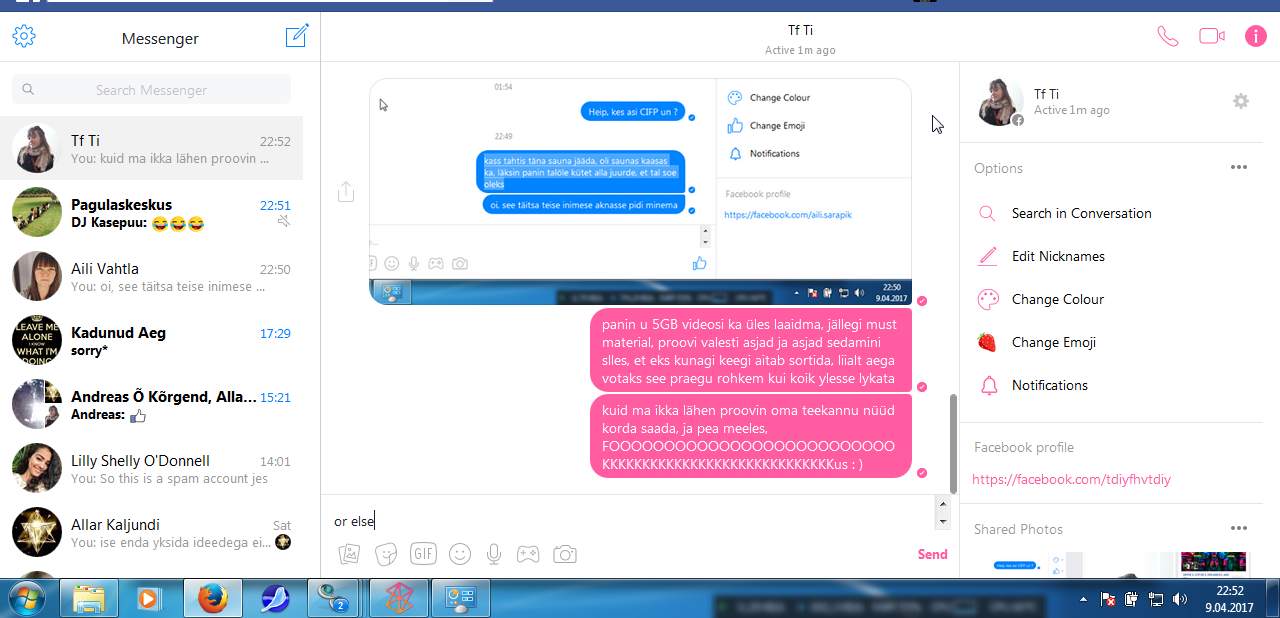Click the message box scroll down arrow

(x=942, y=522)
